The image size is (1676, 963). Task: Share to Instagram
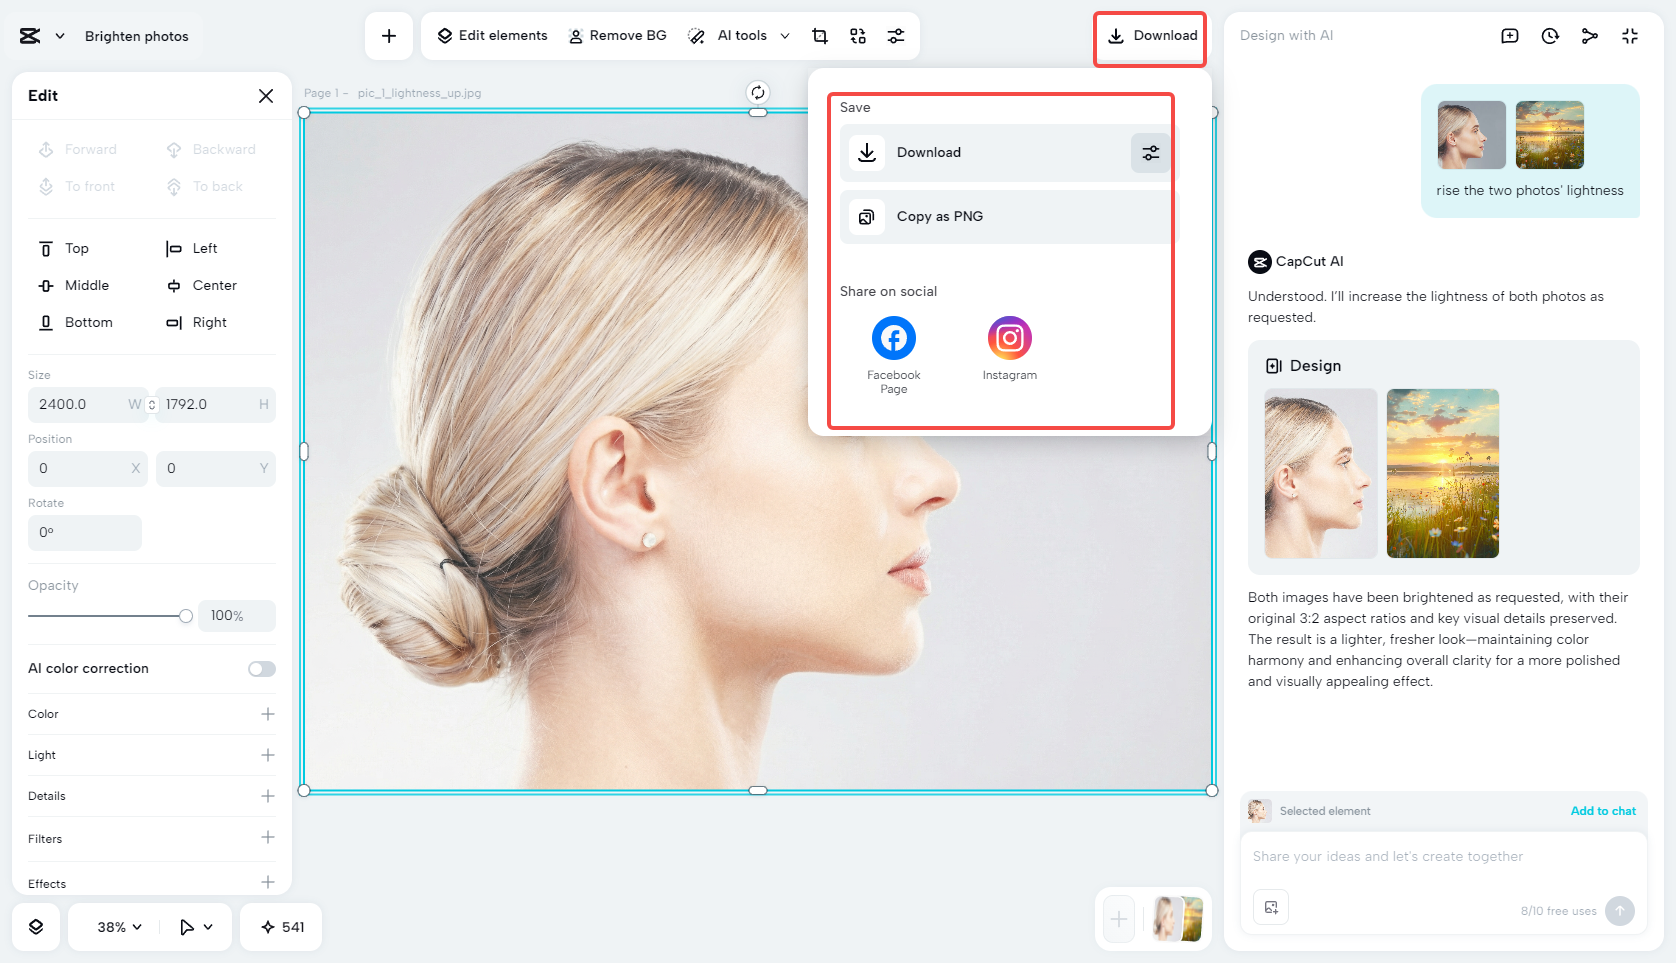(x=1010, y=349)
